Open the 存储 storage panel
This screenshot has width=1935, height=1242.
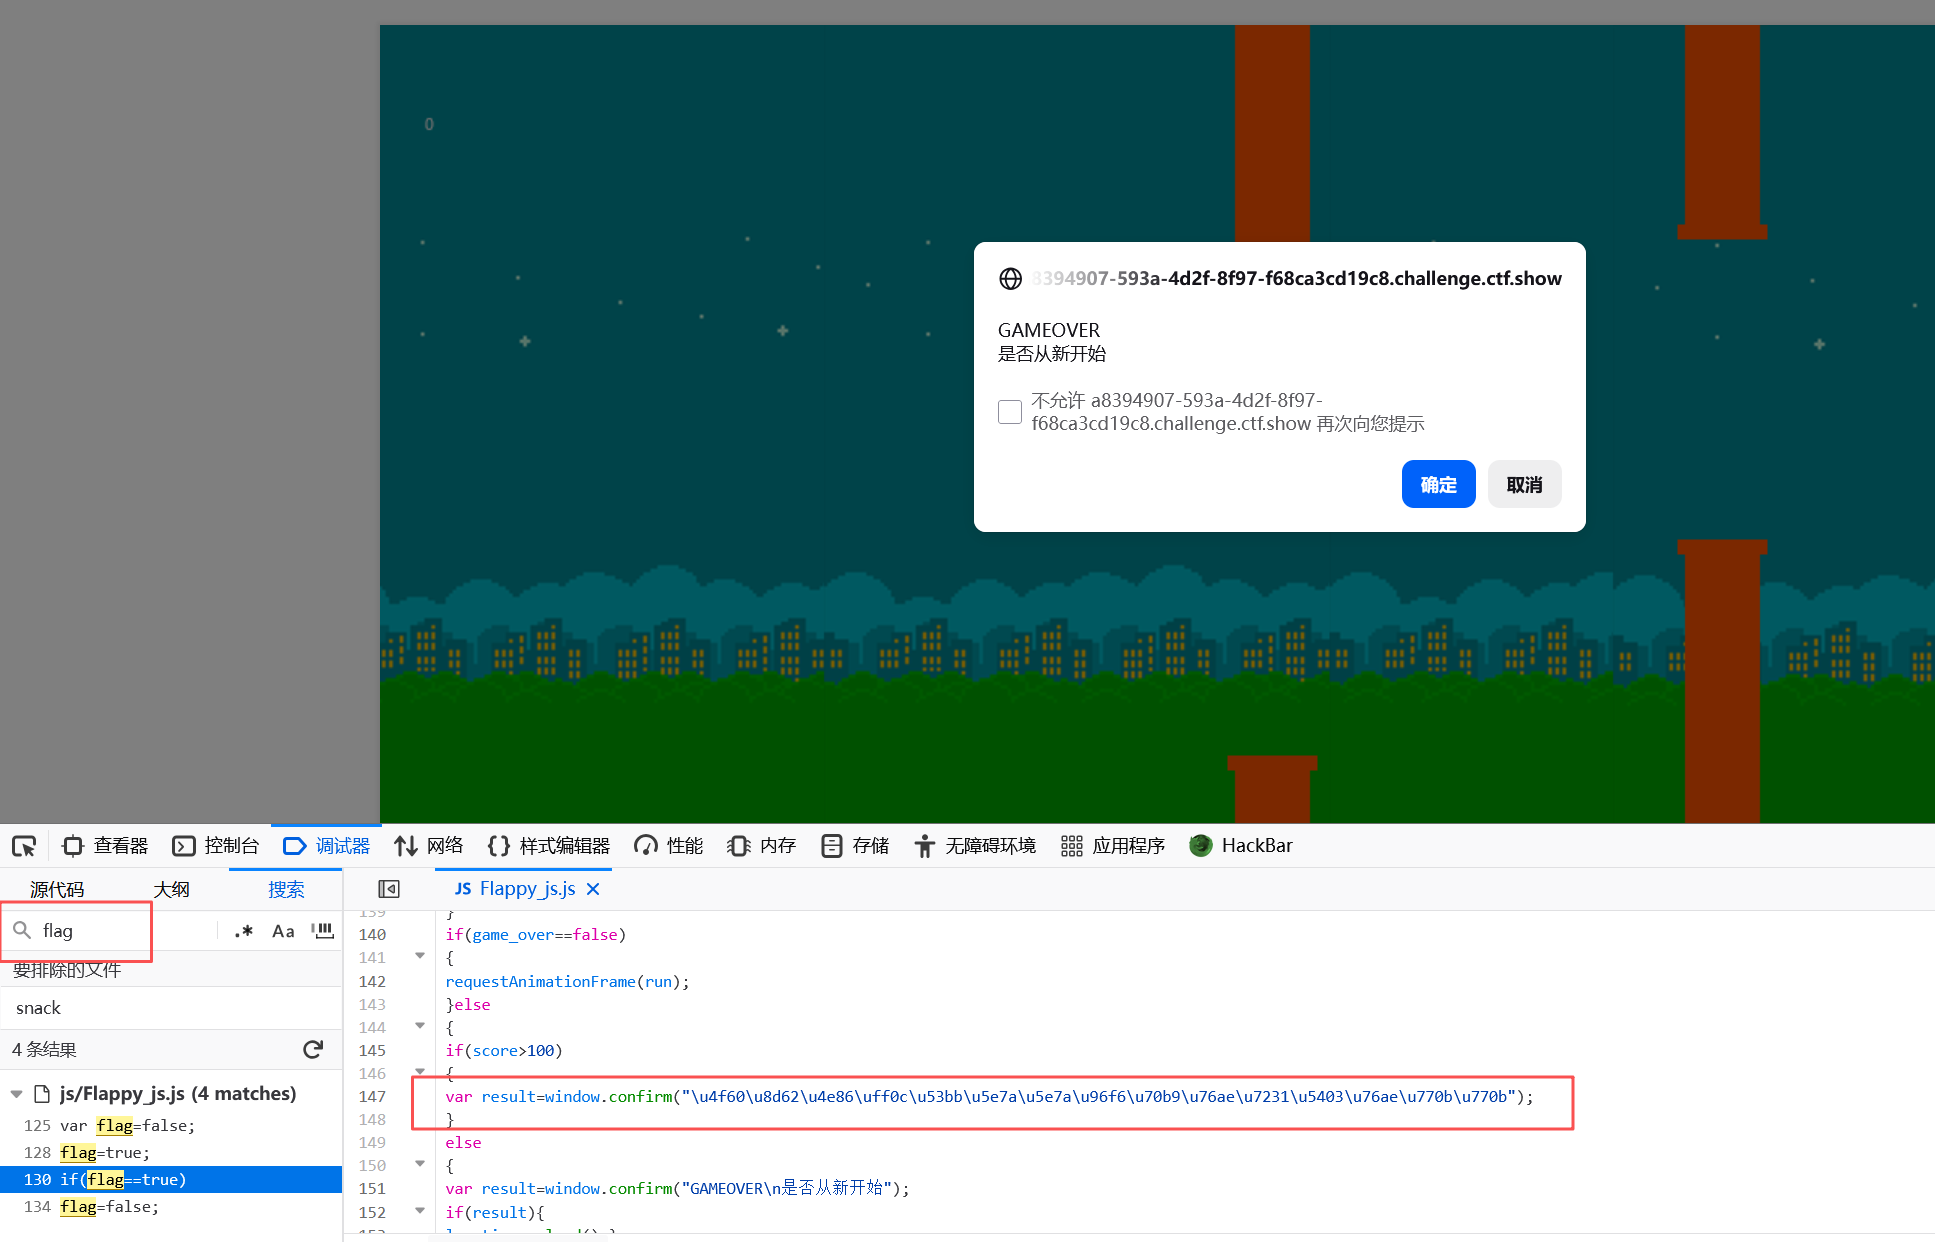click(x=855, y=846)
